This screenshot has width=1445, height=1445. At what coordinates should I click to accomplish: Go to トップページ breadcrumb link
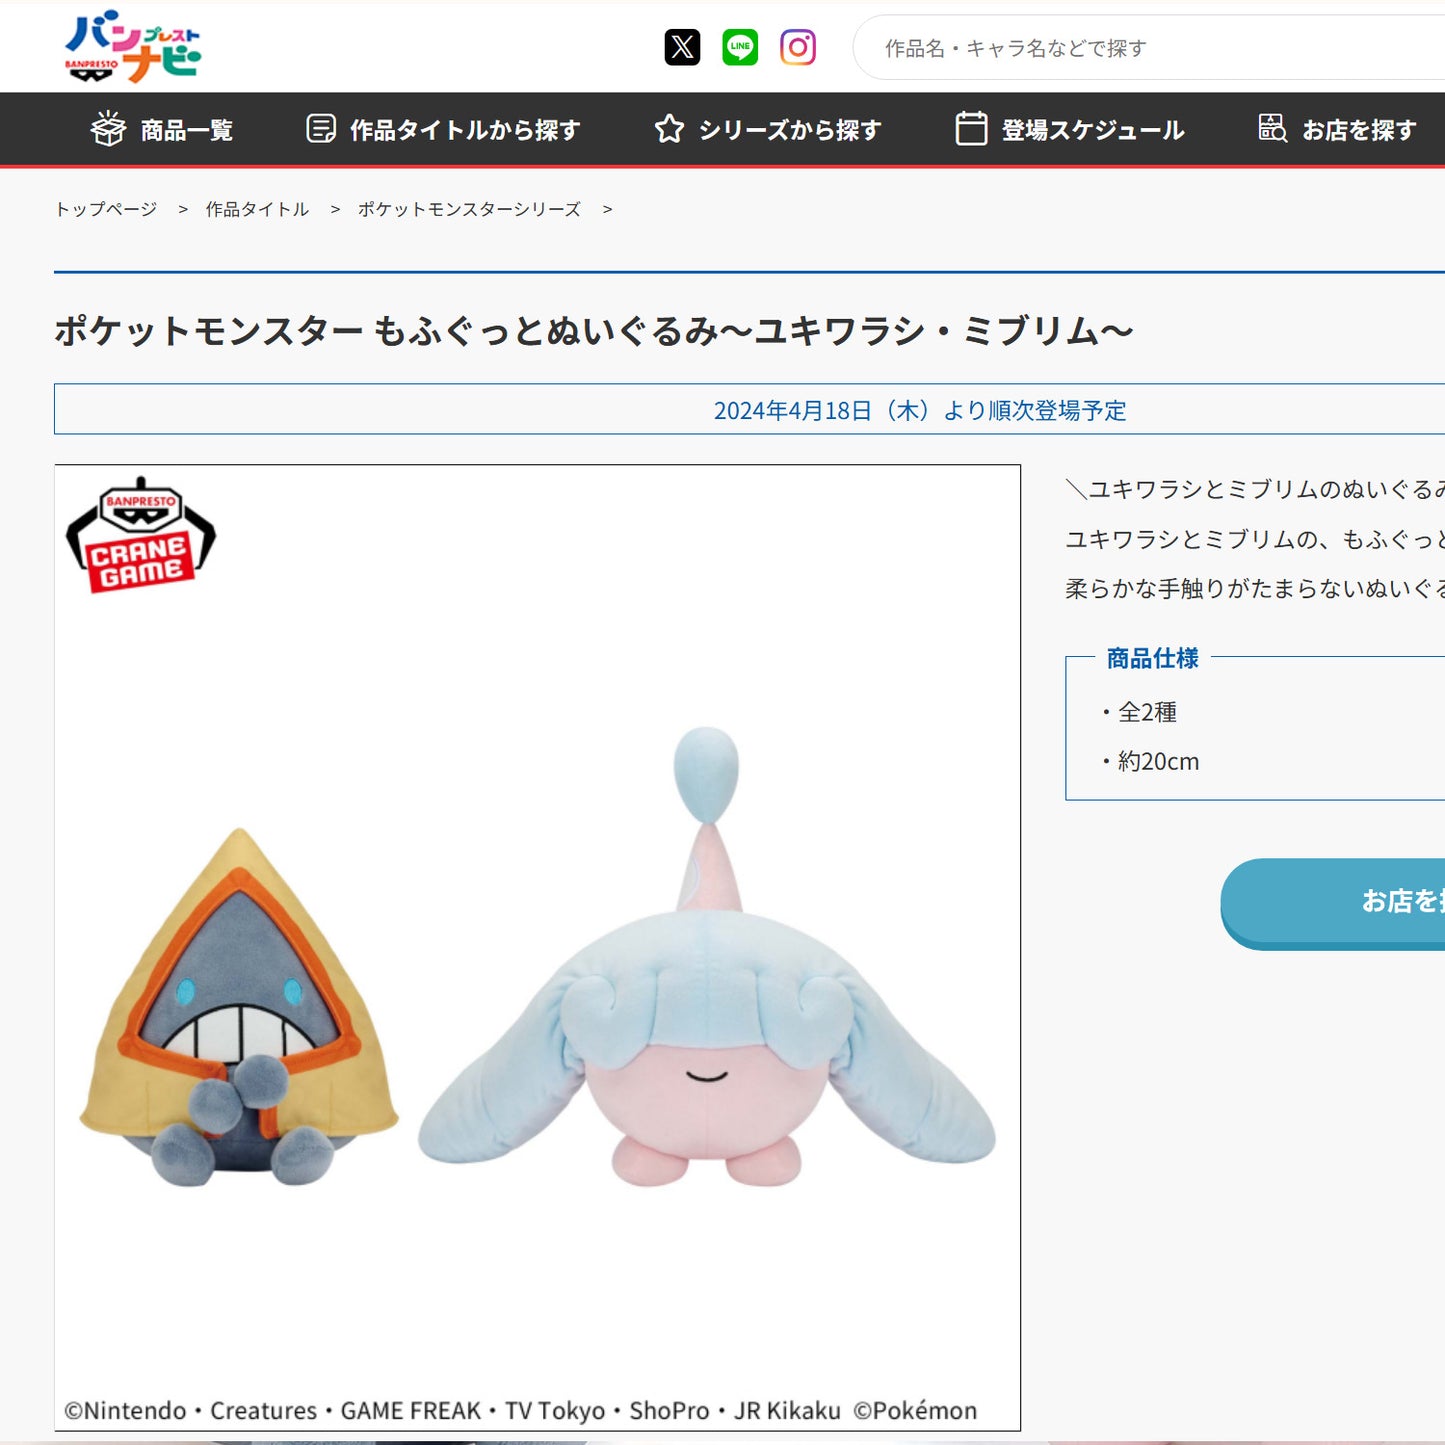106,209
